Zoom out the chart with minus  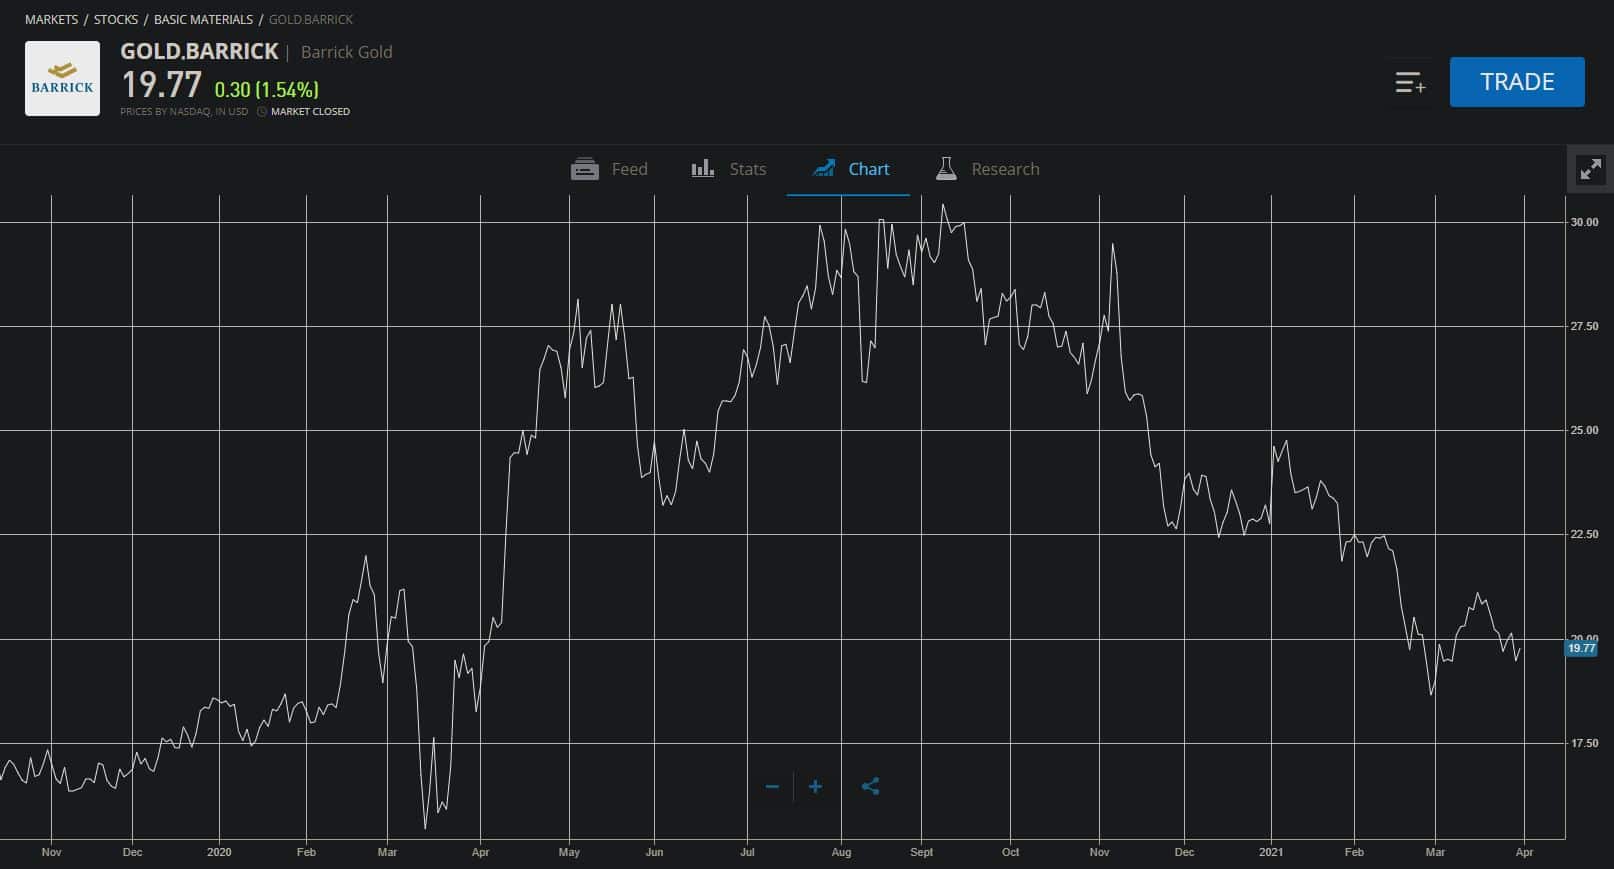point(772,787)
